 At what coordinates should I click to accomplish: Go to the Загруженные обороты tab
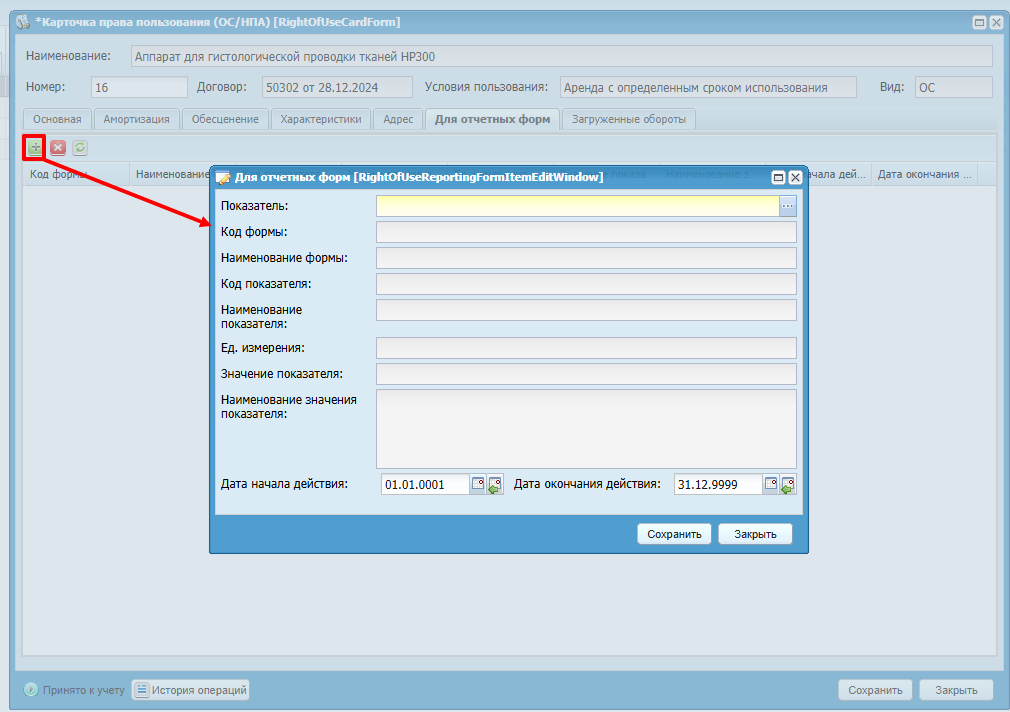coord(628,119)
